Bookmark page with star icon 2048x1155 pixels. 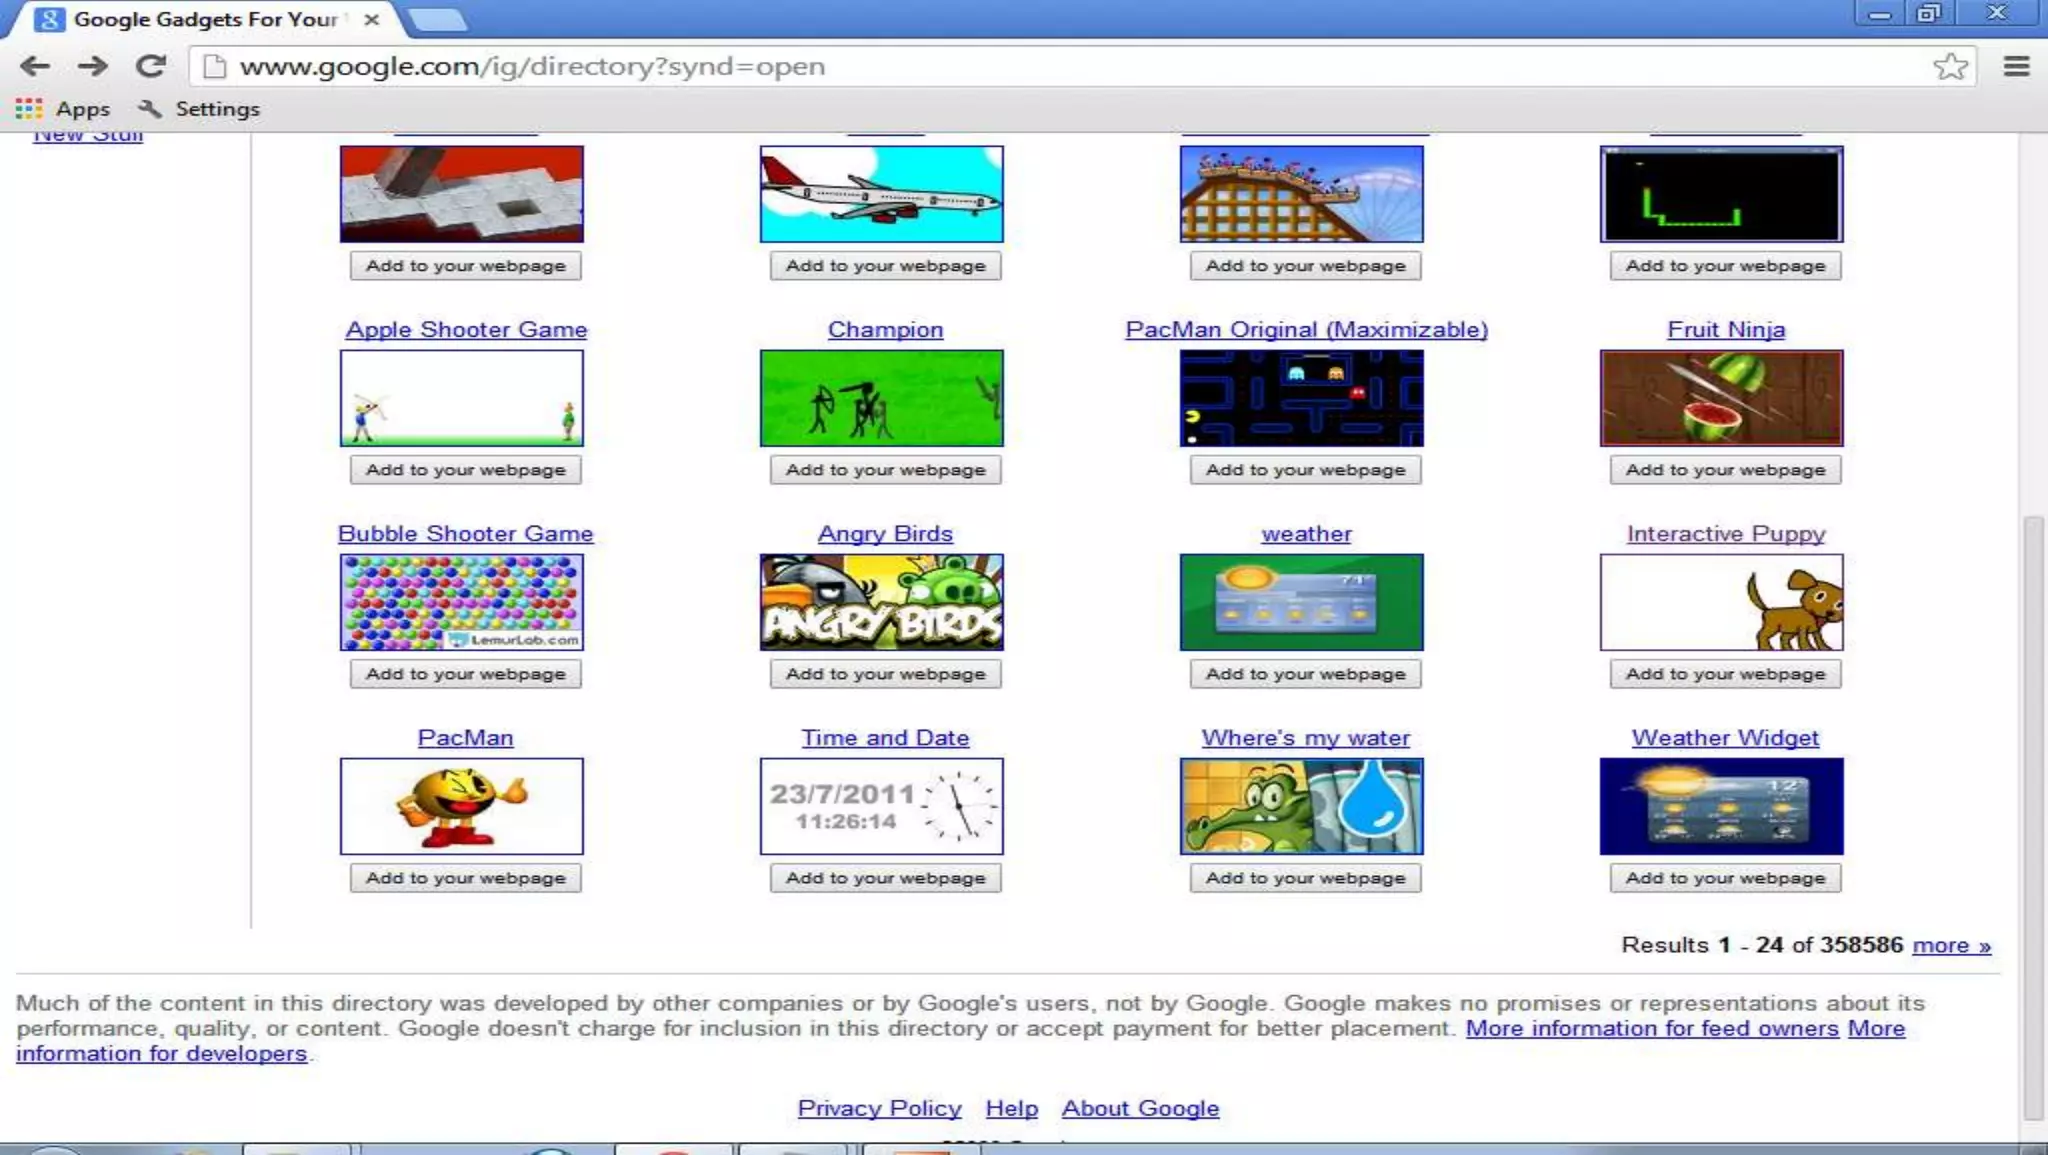coord(1949,66)
